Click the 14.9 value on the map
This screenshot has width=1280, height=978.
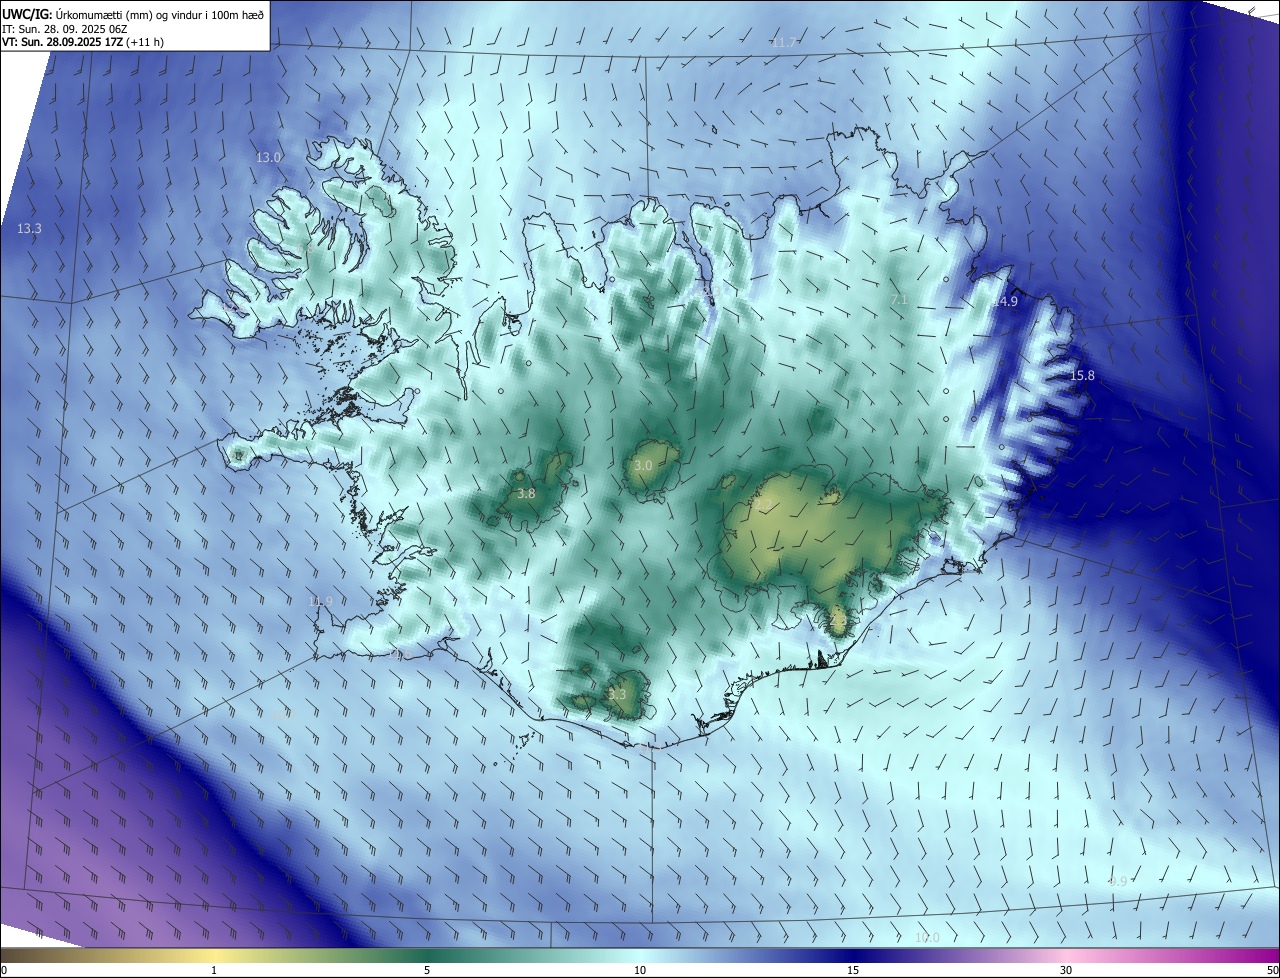click(x=1005, y=302)
